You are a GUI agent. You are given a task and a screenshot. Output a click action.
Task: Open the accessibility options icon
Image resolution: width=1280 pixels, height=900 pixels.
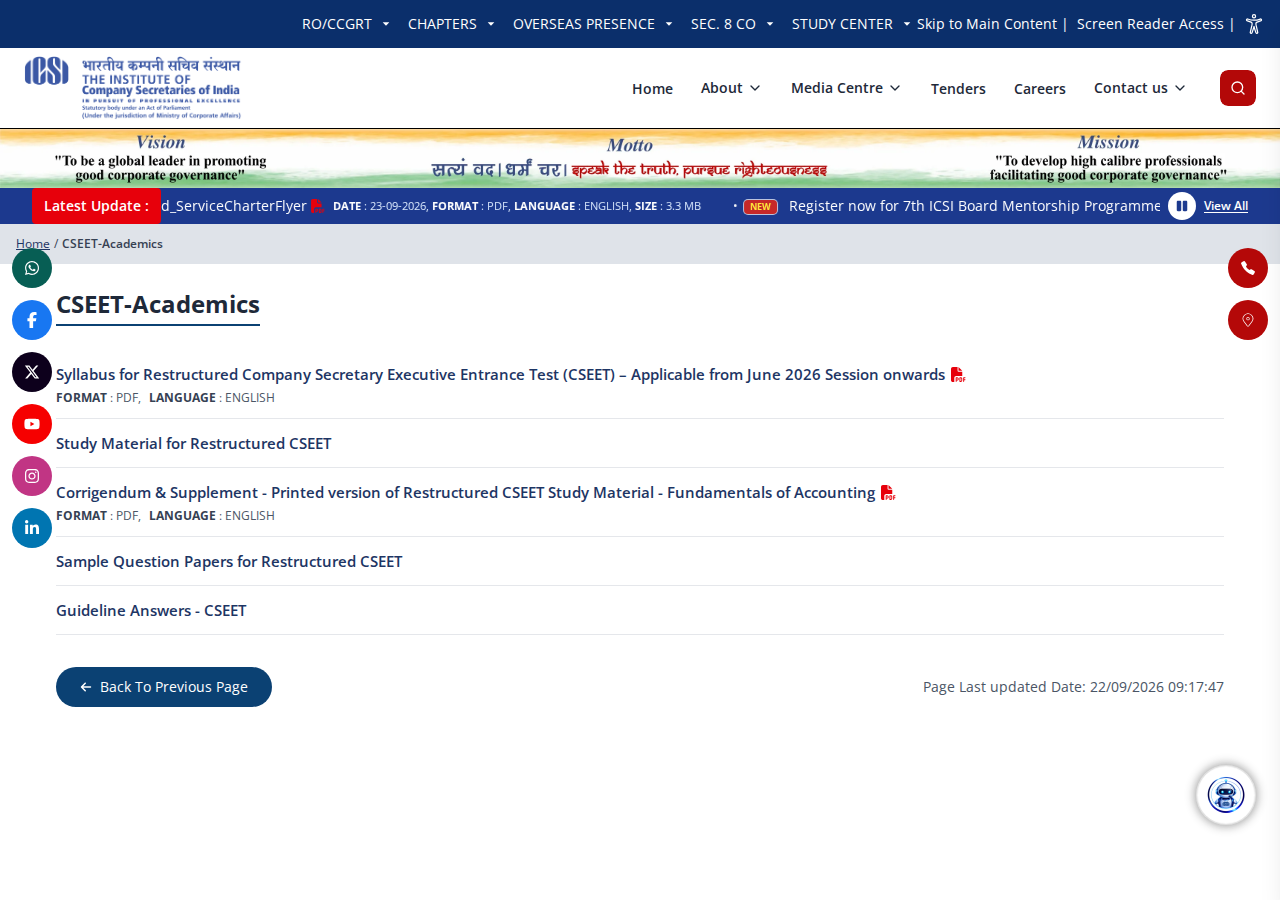[1254, 24]
